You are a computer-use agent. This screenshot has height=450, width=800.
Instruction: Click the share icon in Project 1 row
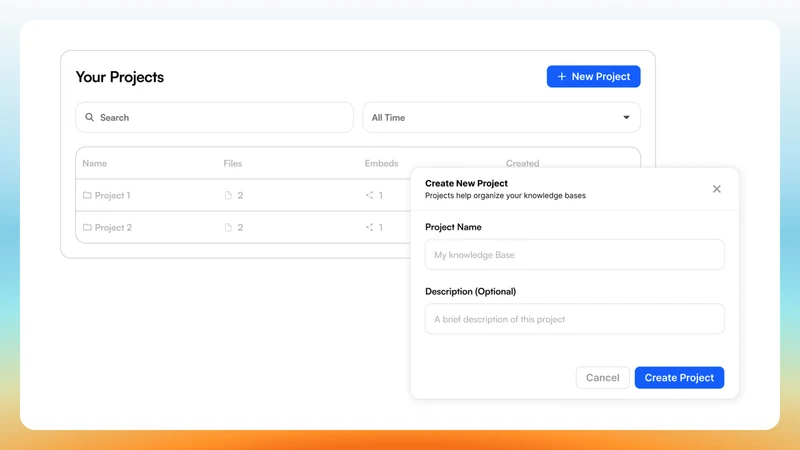pyautogui.click(x=369, y=195)
